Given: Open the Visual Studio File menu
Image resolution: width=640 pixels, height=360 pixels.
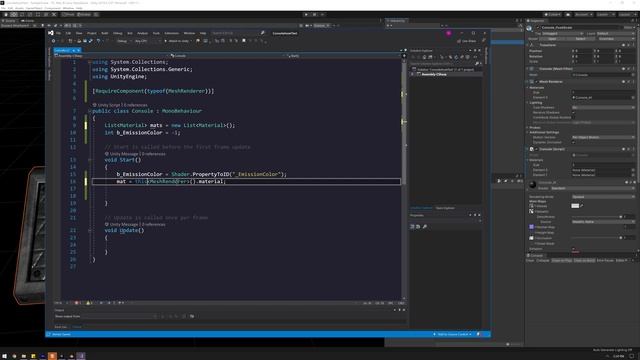Looking at the screenshot, I should [x=58, y=33].
